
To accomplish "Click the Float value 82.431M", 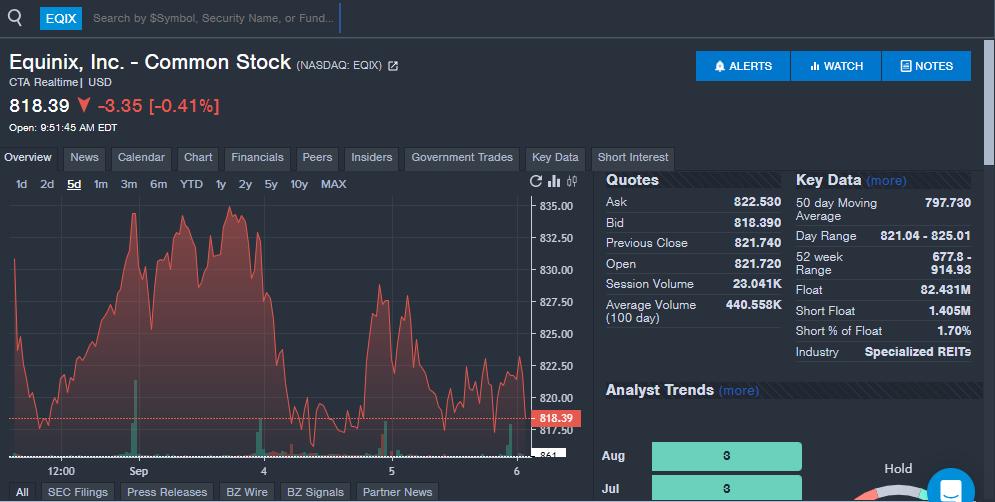I will point(946,290).
